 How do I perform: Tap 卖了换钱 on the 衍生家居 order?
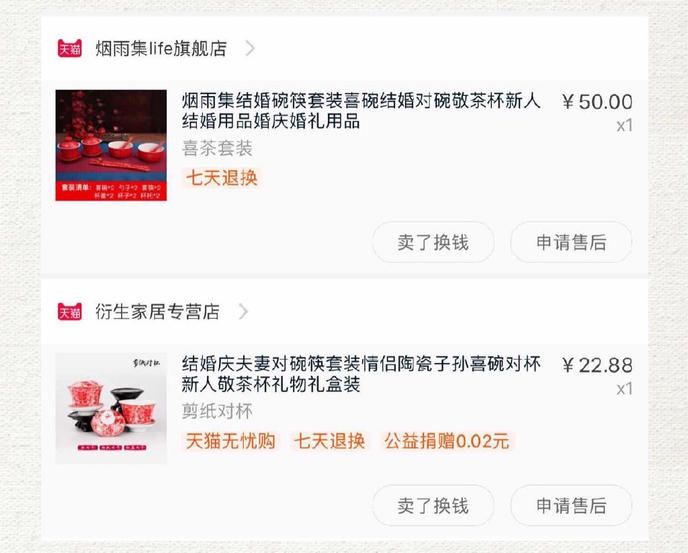[433, 506]
